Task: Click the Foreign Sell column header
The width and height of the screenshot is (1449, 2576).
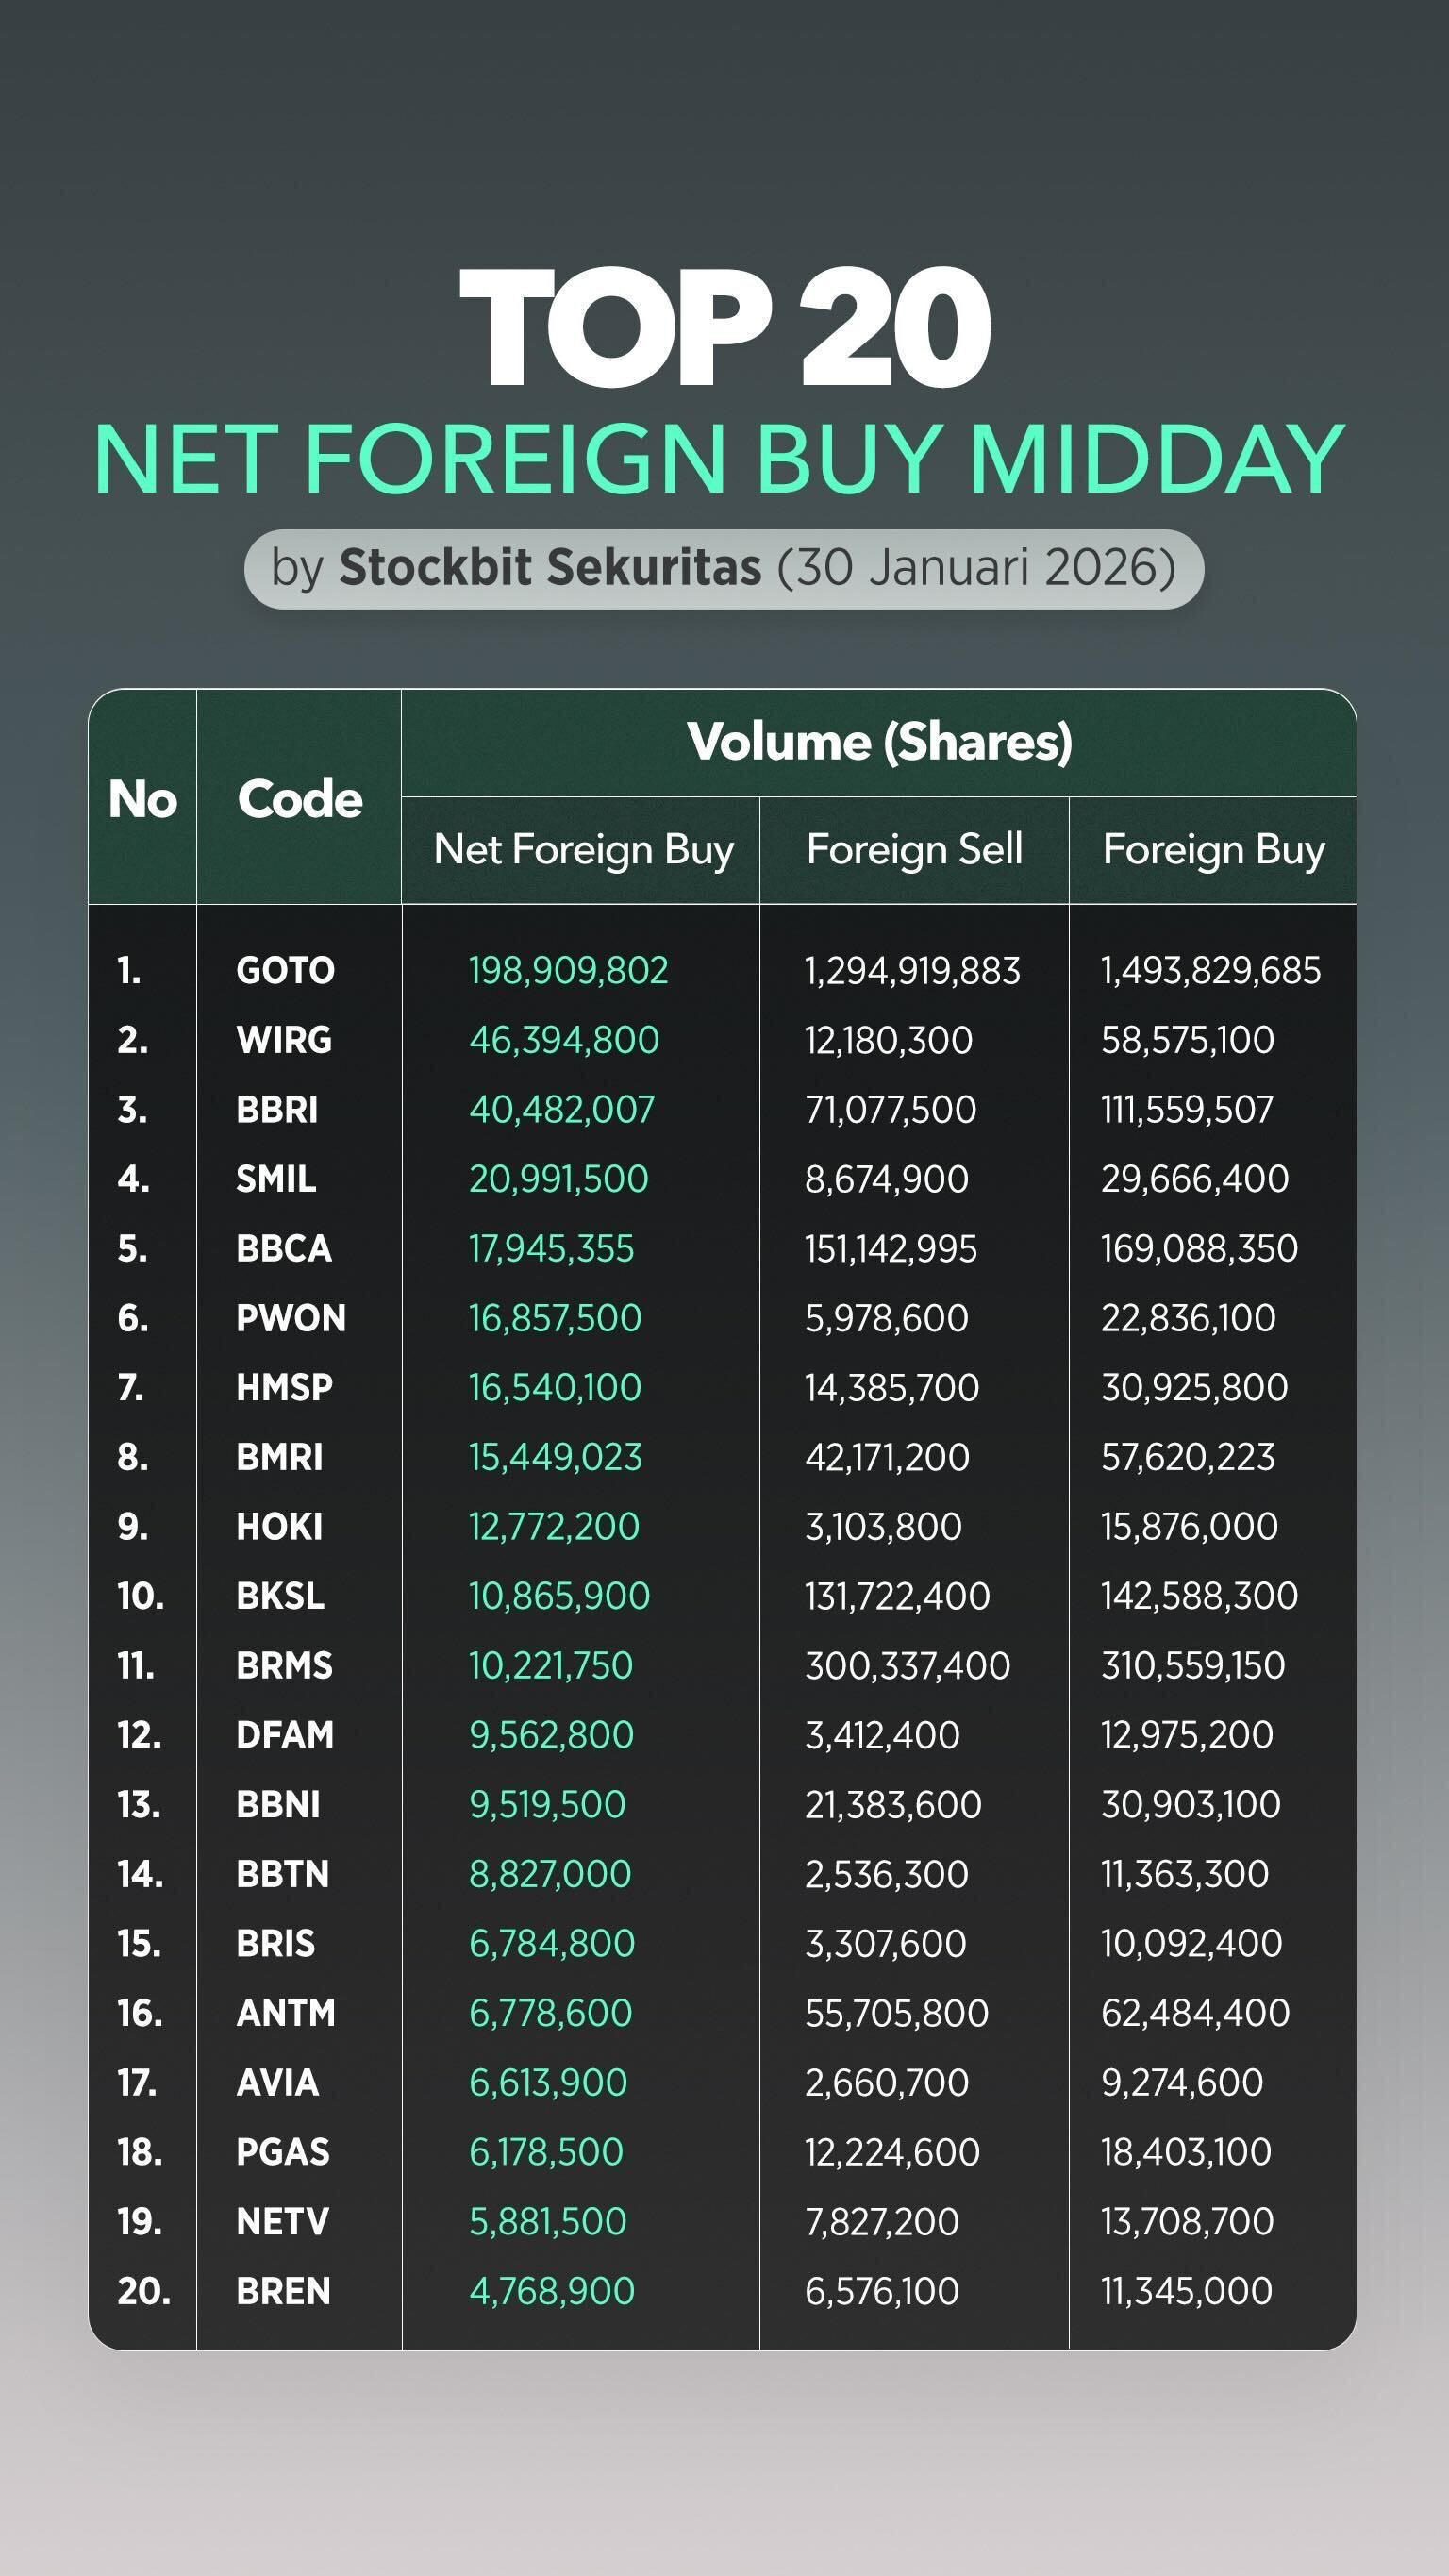Action: click(x=913, y=850)
